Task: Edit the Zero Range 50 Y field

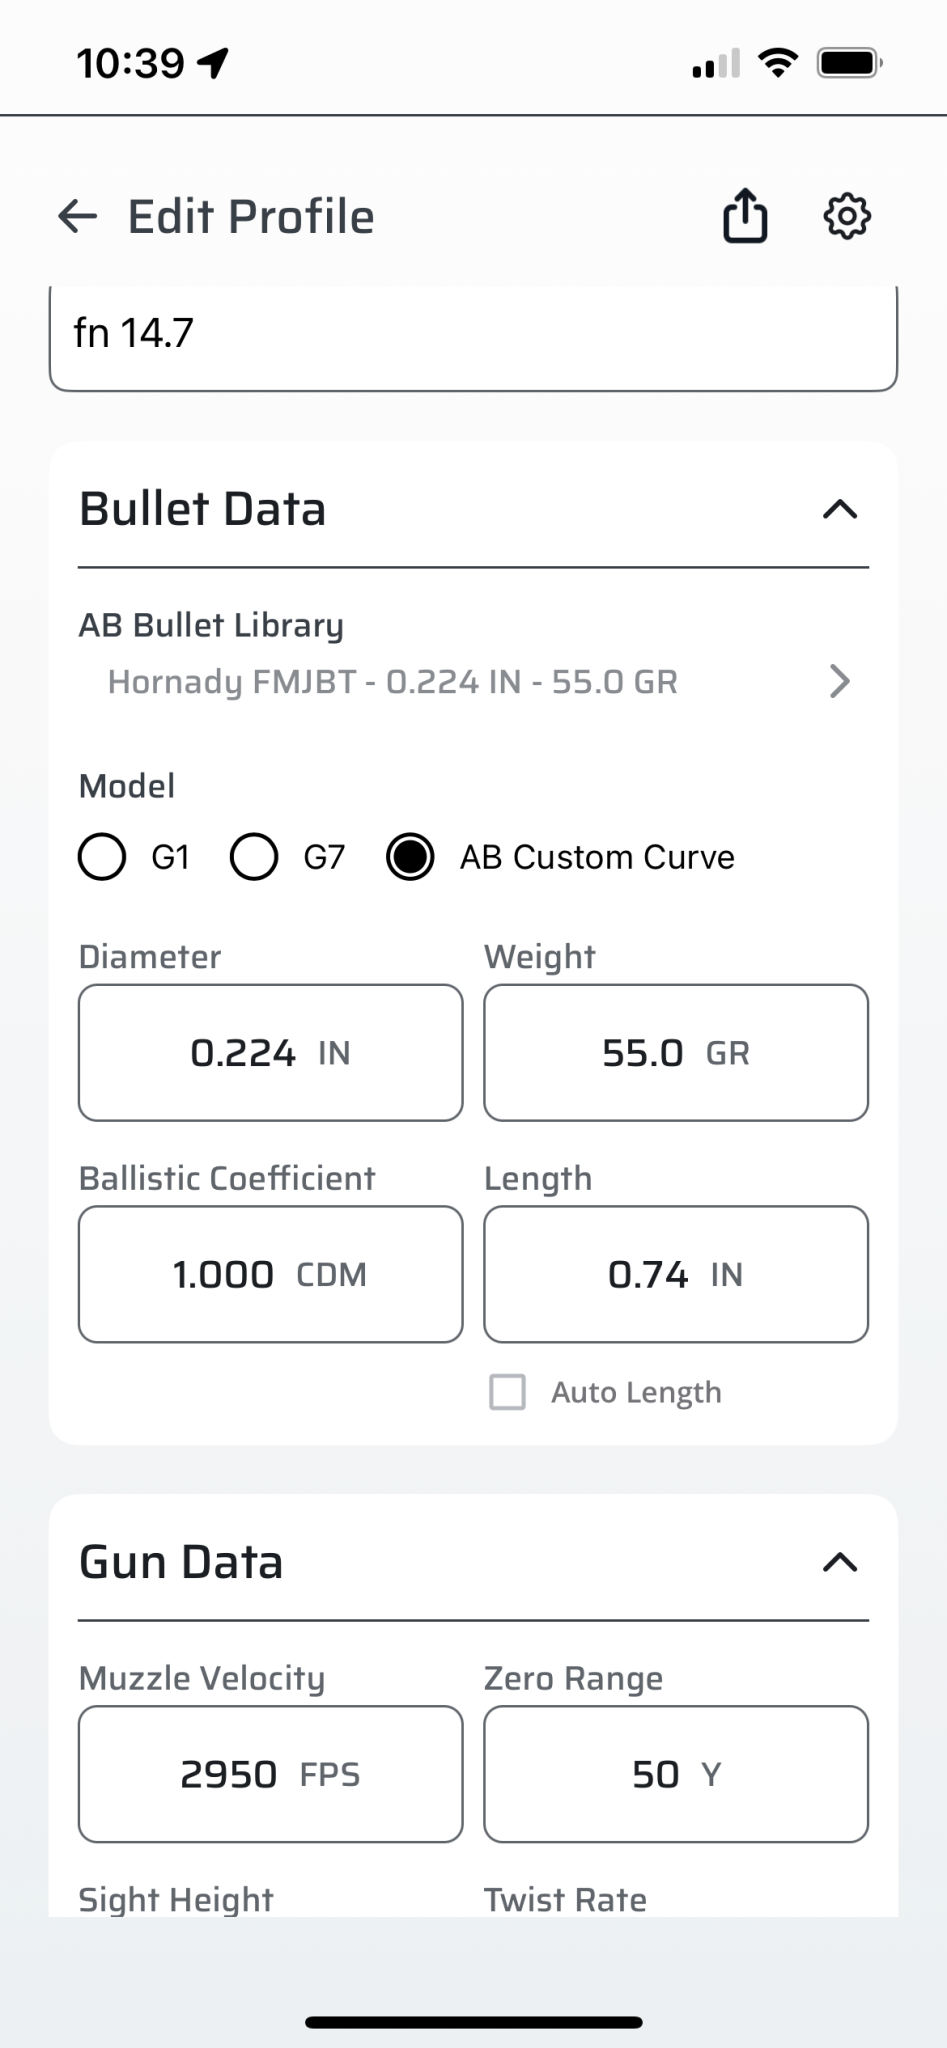Action: (x=676, y=1774)
